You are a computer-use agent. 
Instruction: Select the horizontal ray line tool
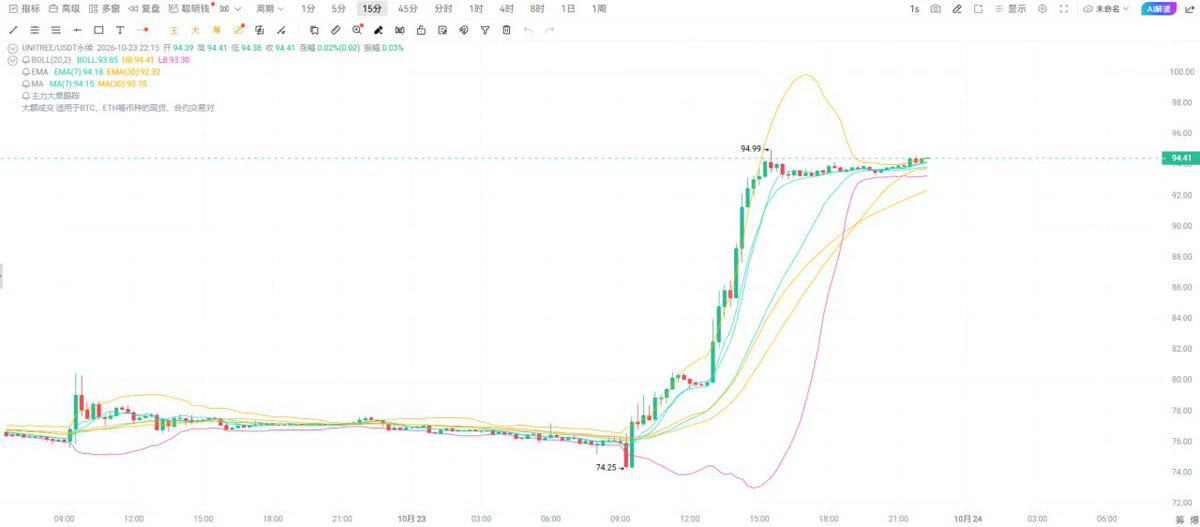(x=77, y=30)
